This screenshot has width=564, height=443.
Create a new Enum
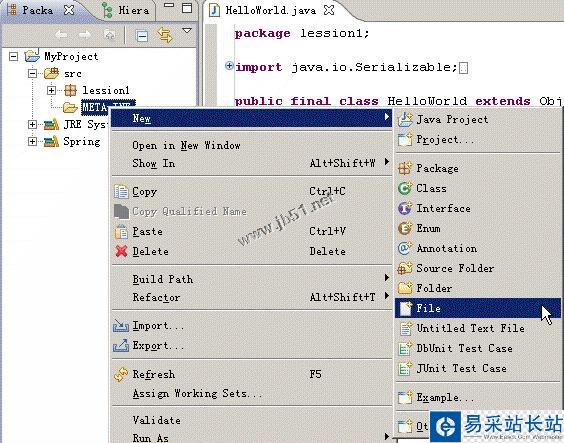click(x=478, y=228)
